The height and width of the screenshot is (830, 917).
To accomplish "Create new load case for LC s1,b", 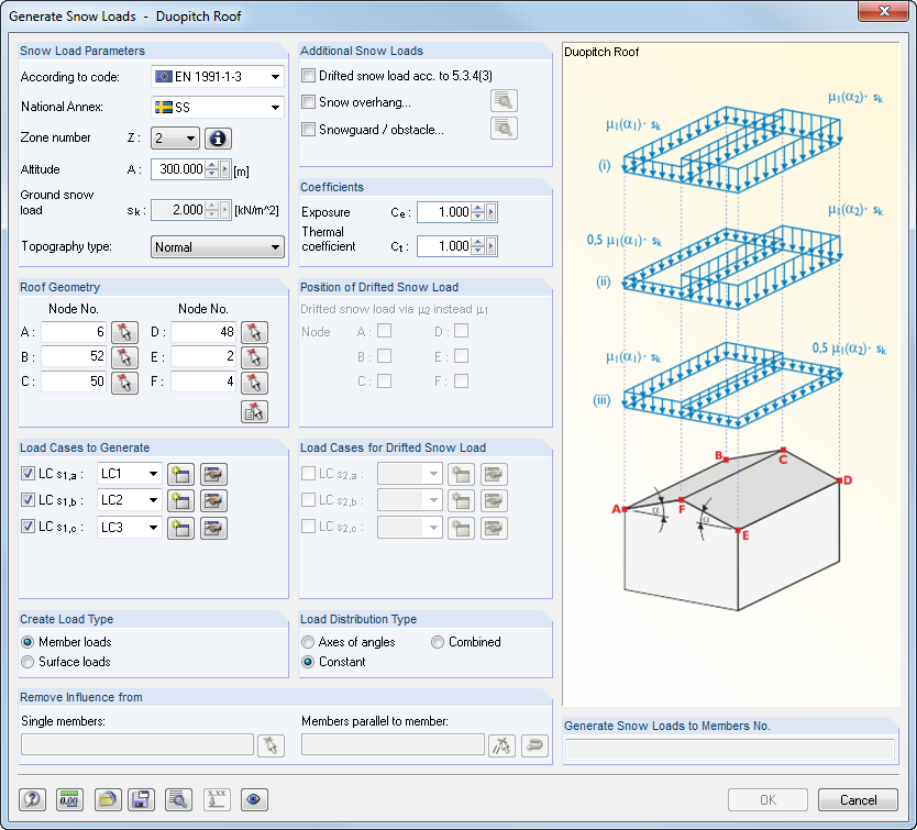I will (181, 501).
